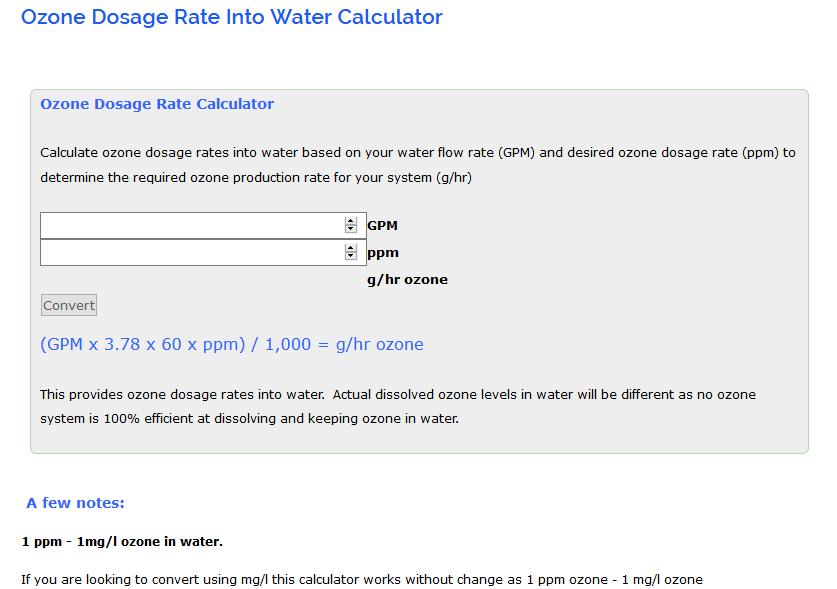Click the A few notes heading
Image resolution: width=837 pixels, height=589 pixels.
tap(75, 503)
